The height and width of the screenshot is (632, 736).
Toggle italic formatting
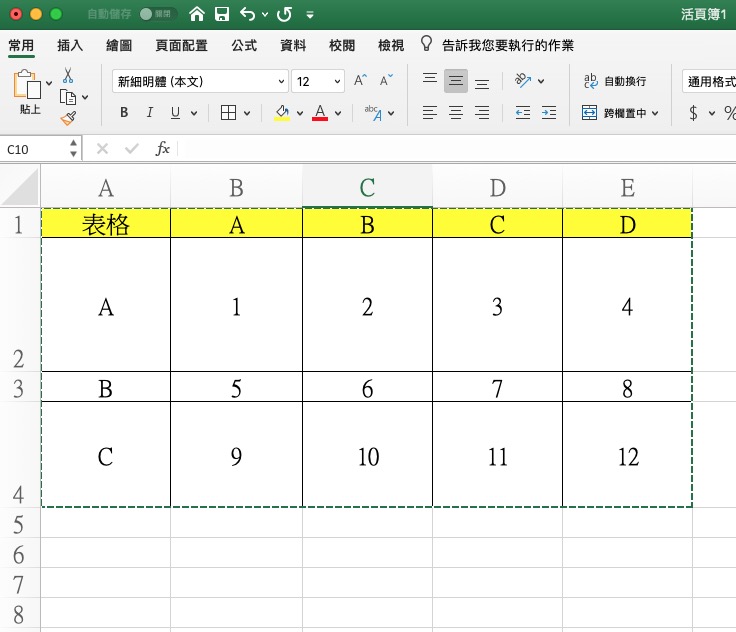pyautogui.click(x=150, y=113)
